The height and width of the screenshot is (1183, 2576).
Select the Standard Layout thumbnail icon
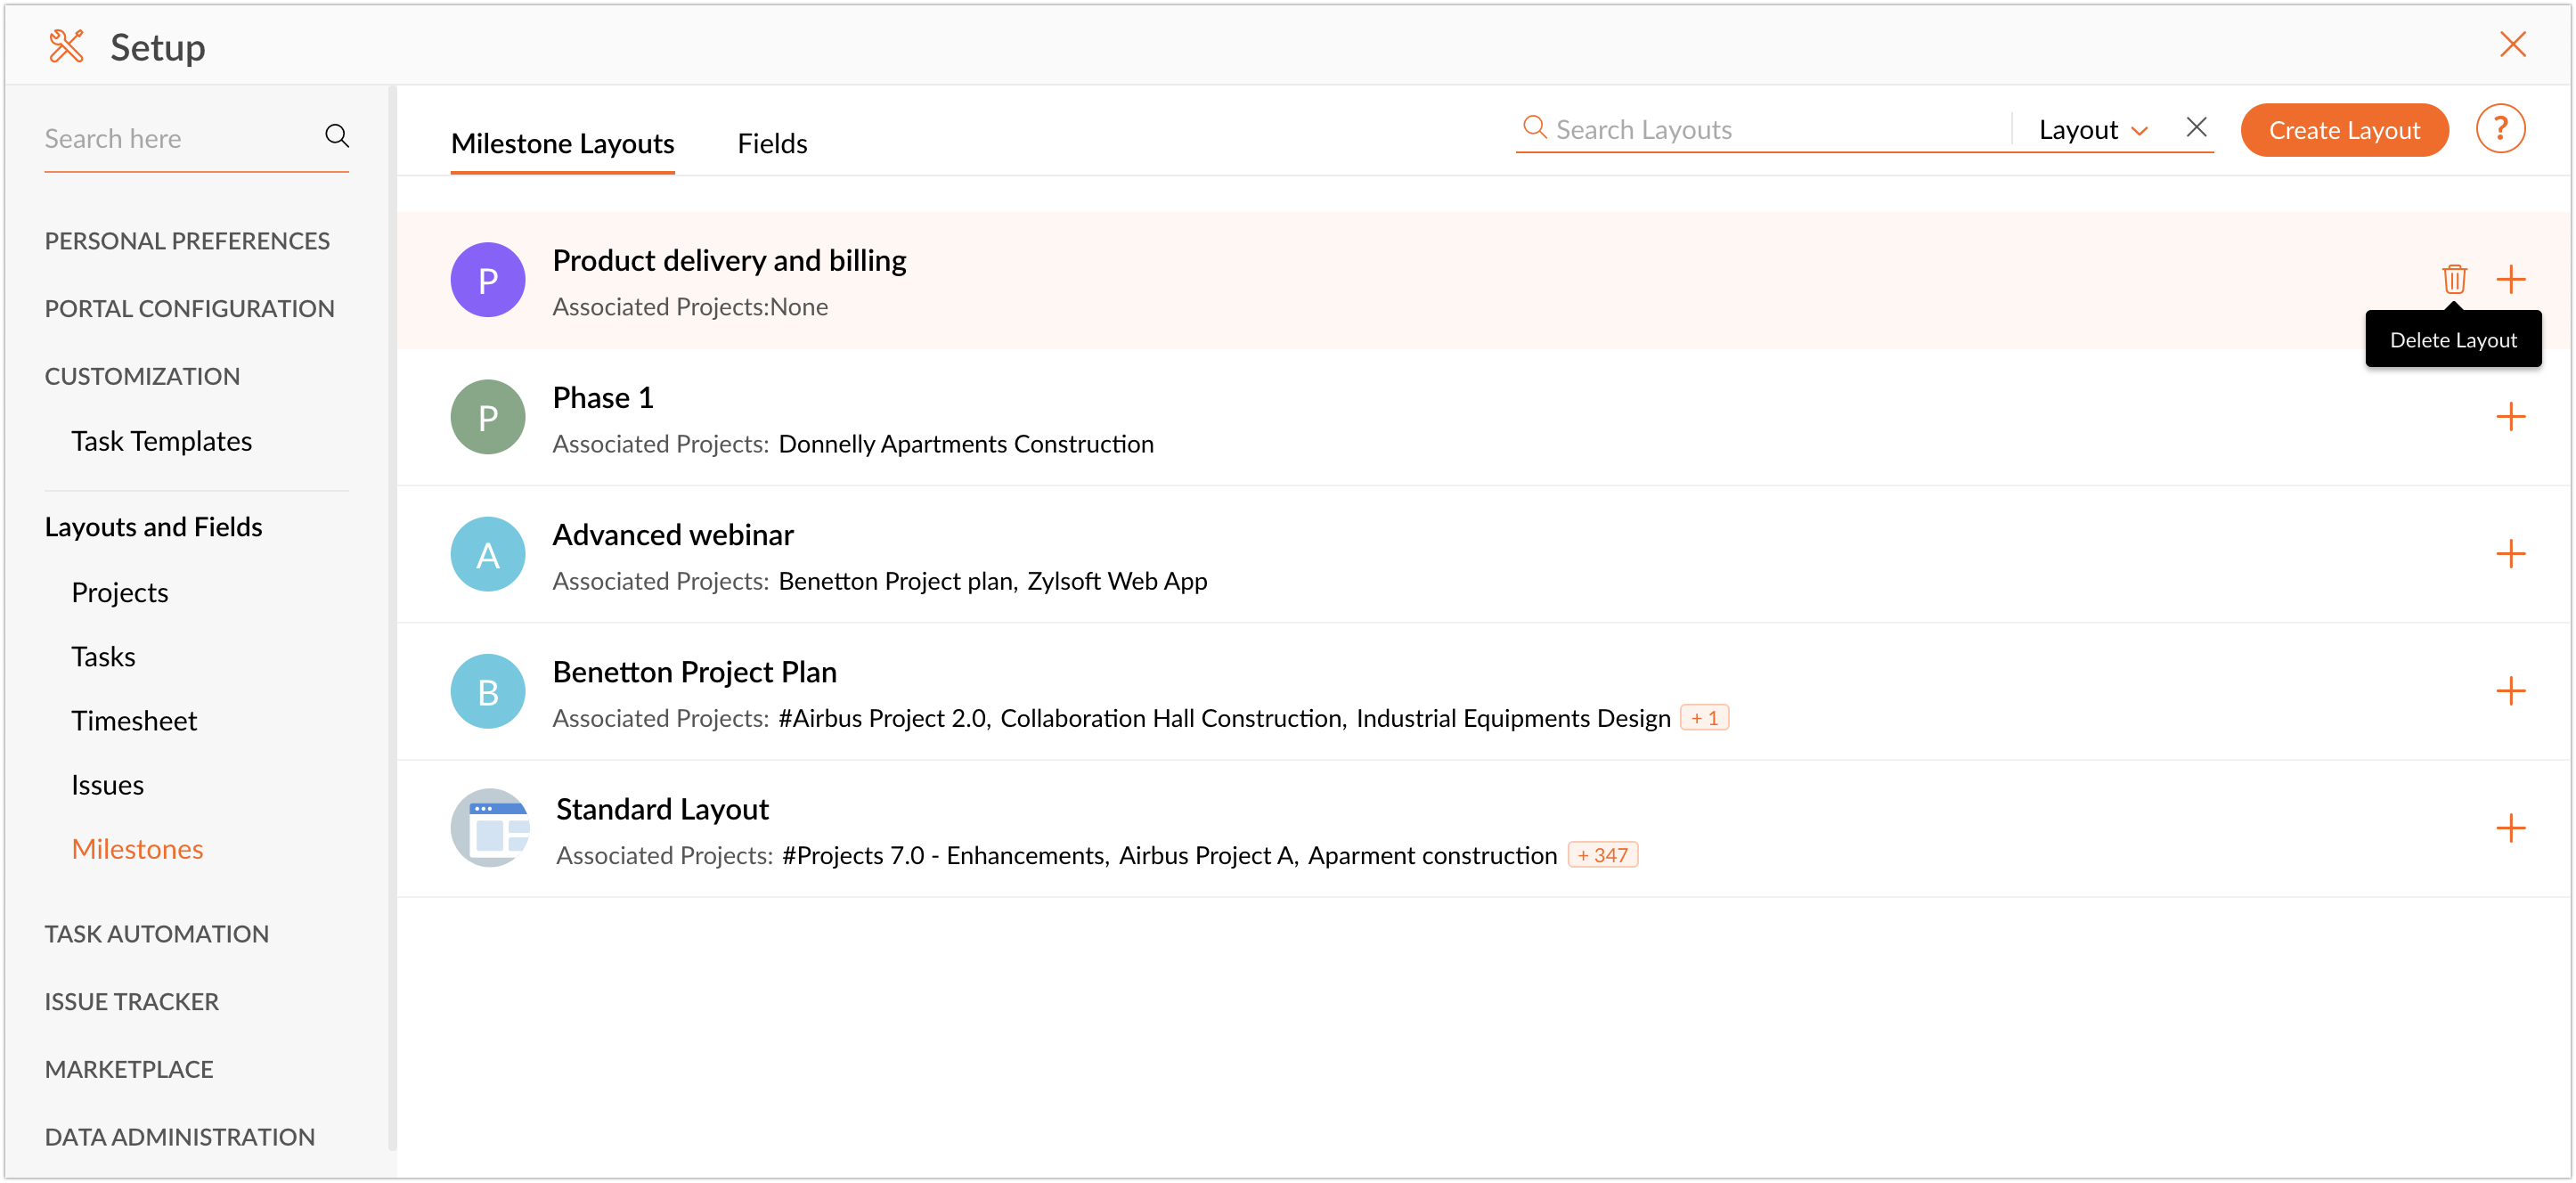[489, 827]
